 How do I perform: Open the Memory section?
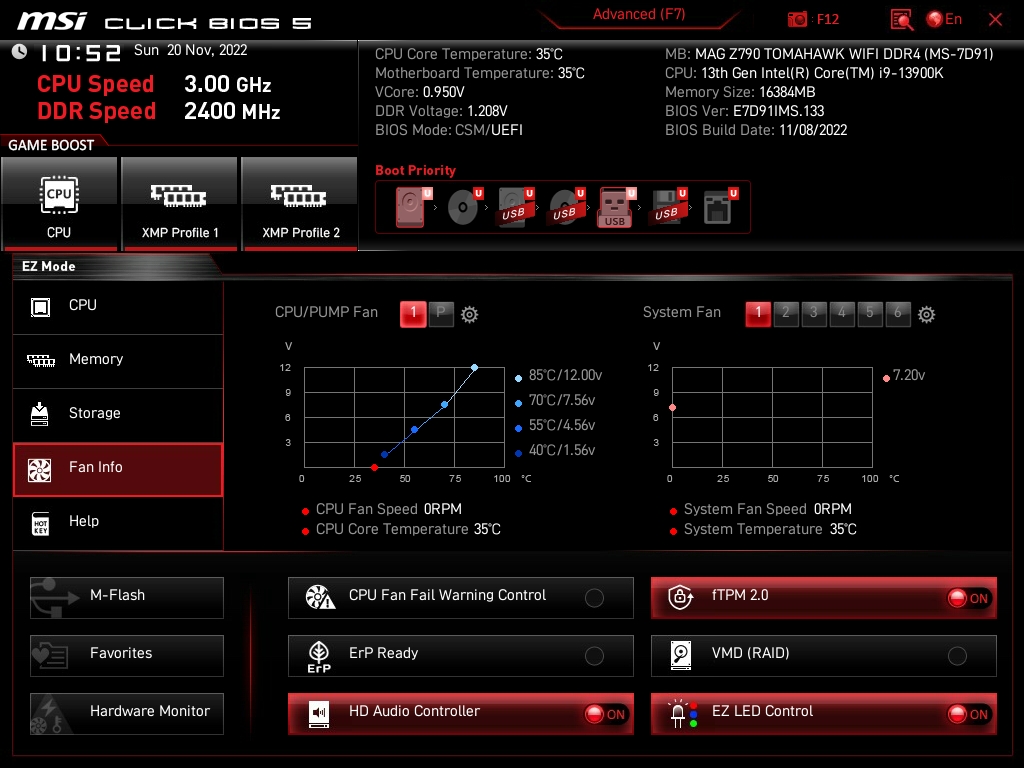(x=118, y=360)
